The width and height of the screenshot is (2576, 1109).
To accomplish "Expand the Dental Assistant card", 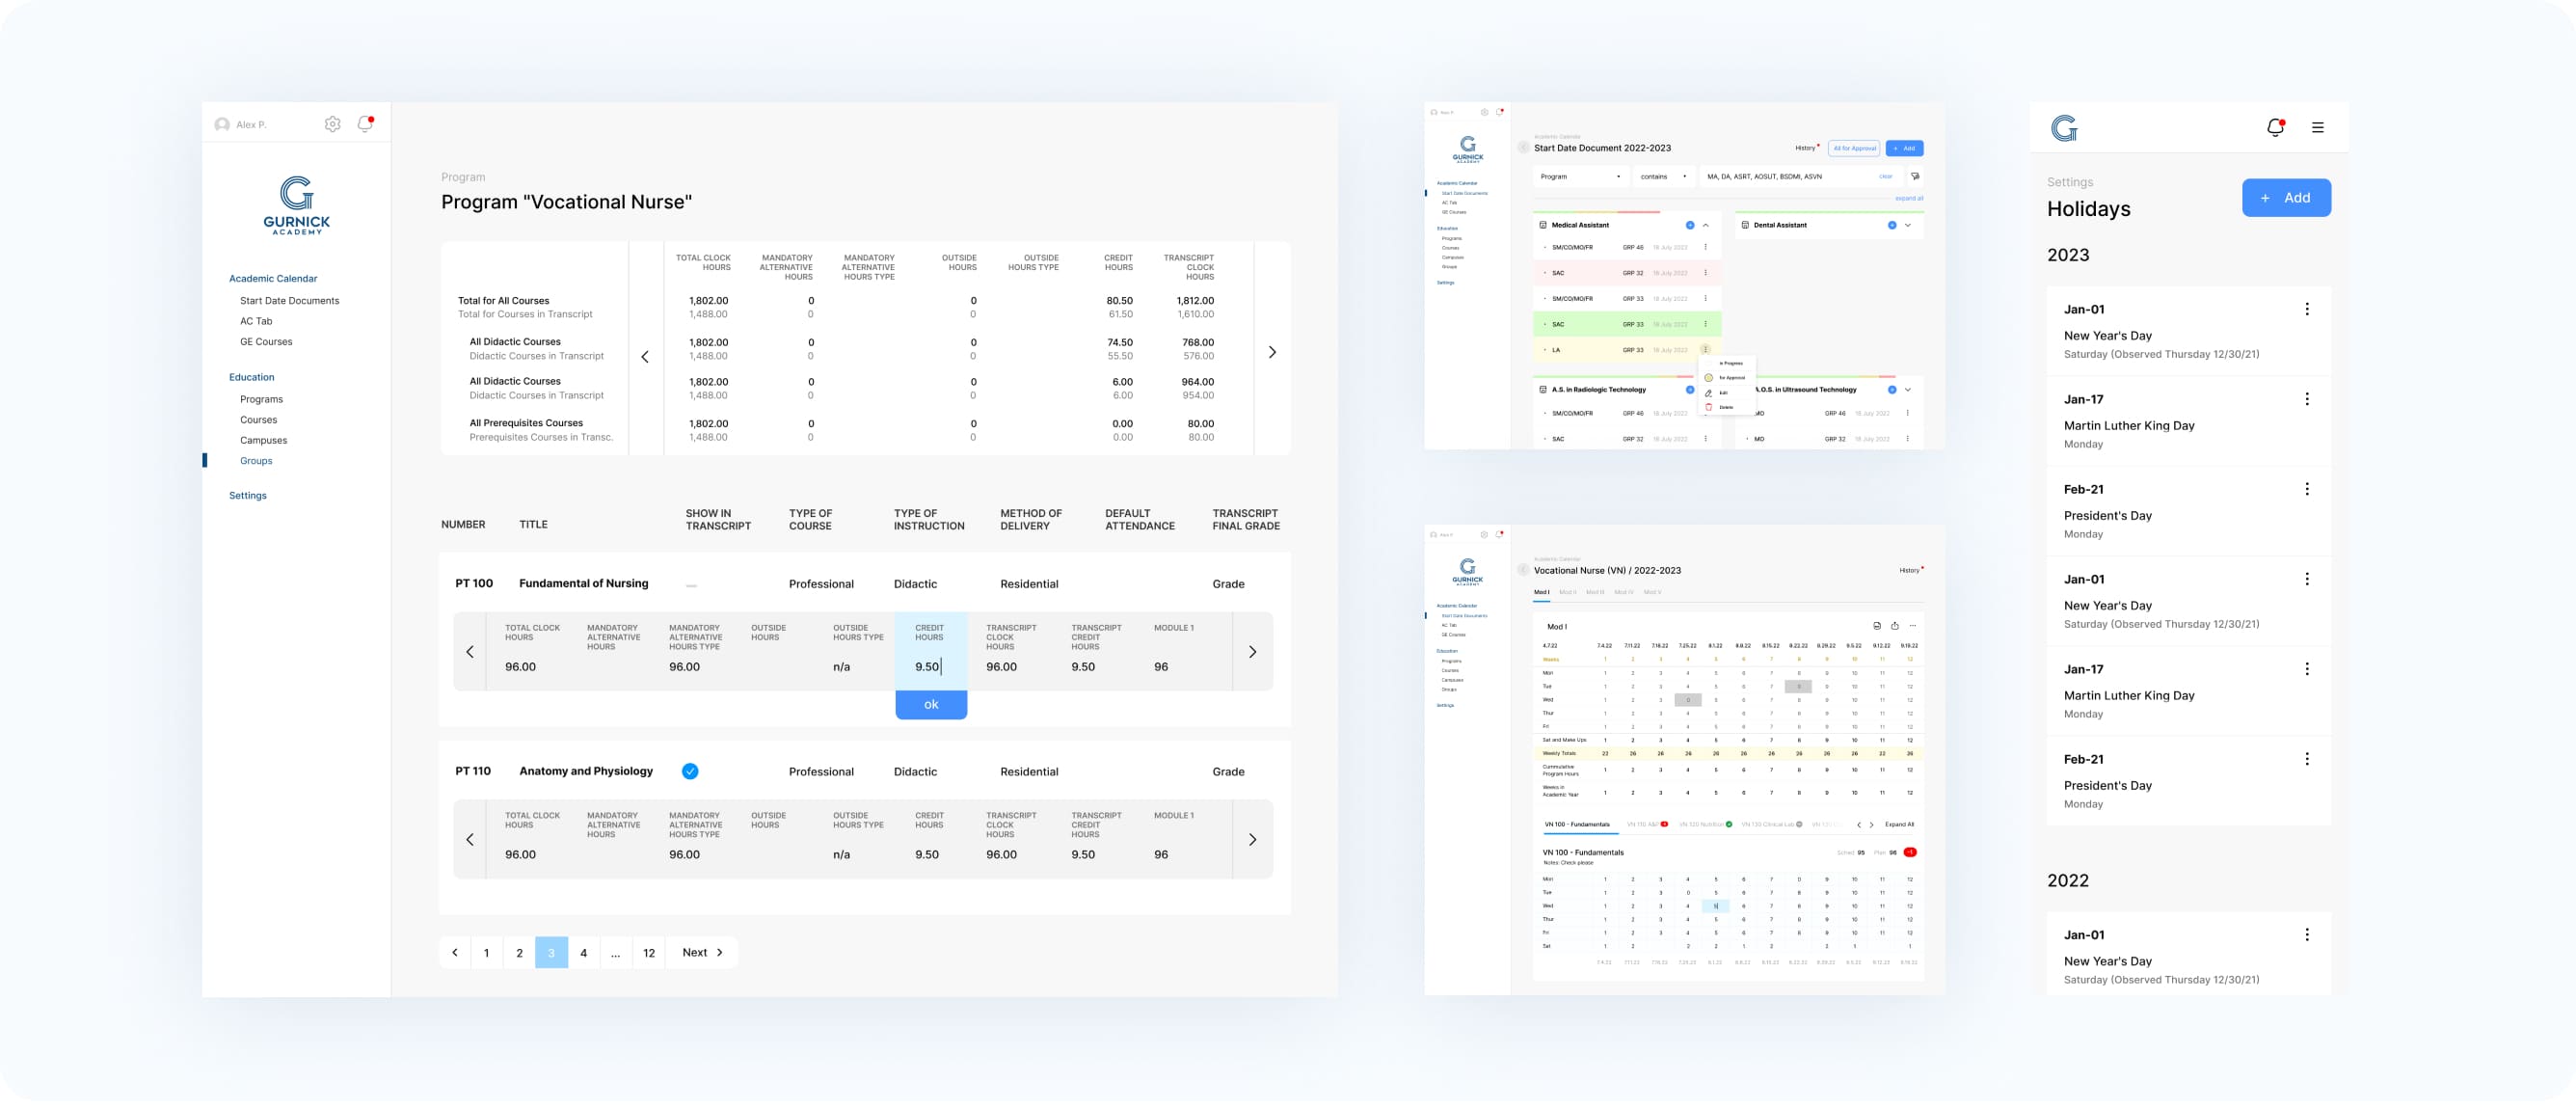I will coord(1908,225).
